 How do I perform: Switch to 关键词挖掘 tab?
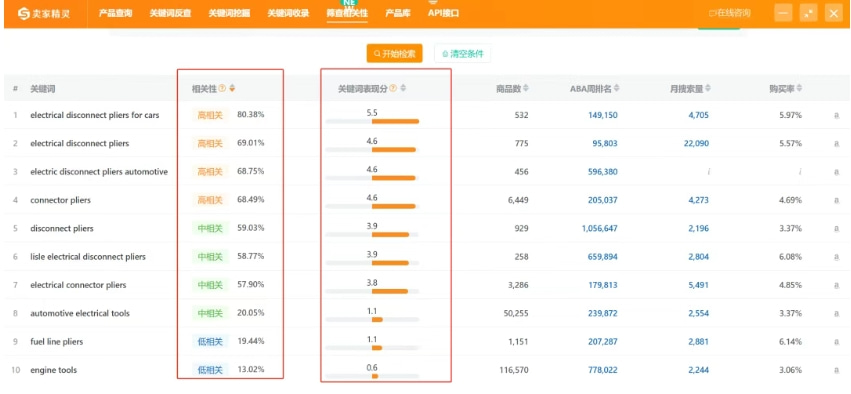tap(229, 13)
